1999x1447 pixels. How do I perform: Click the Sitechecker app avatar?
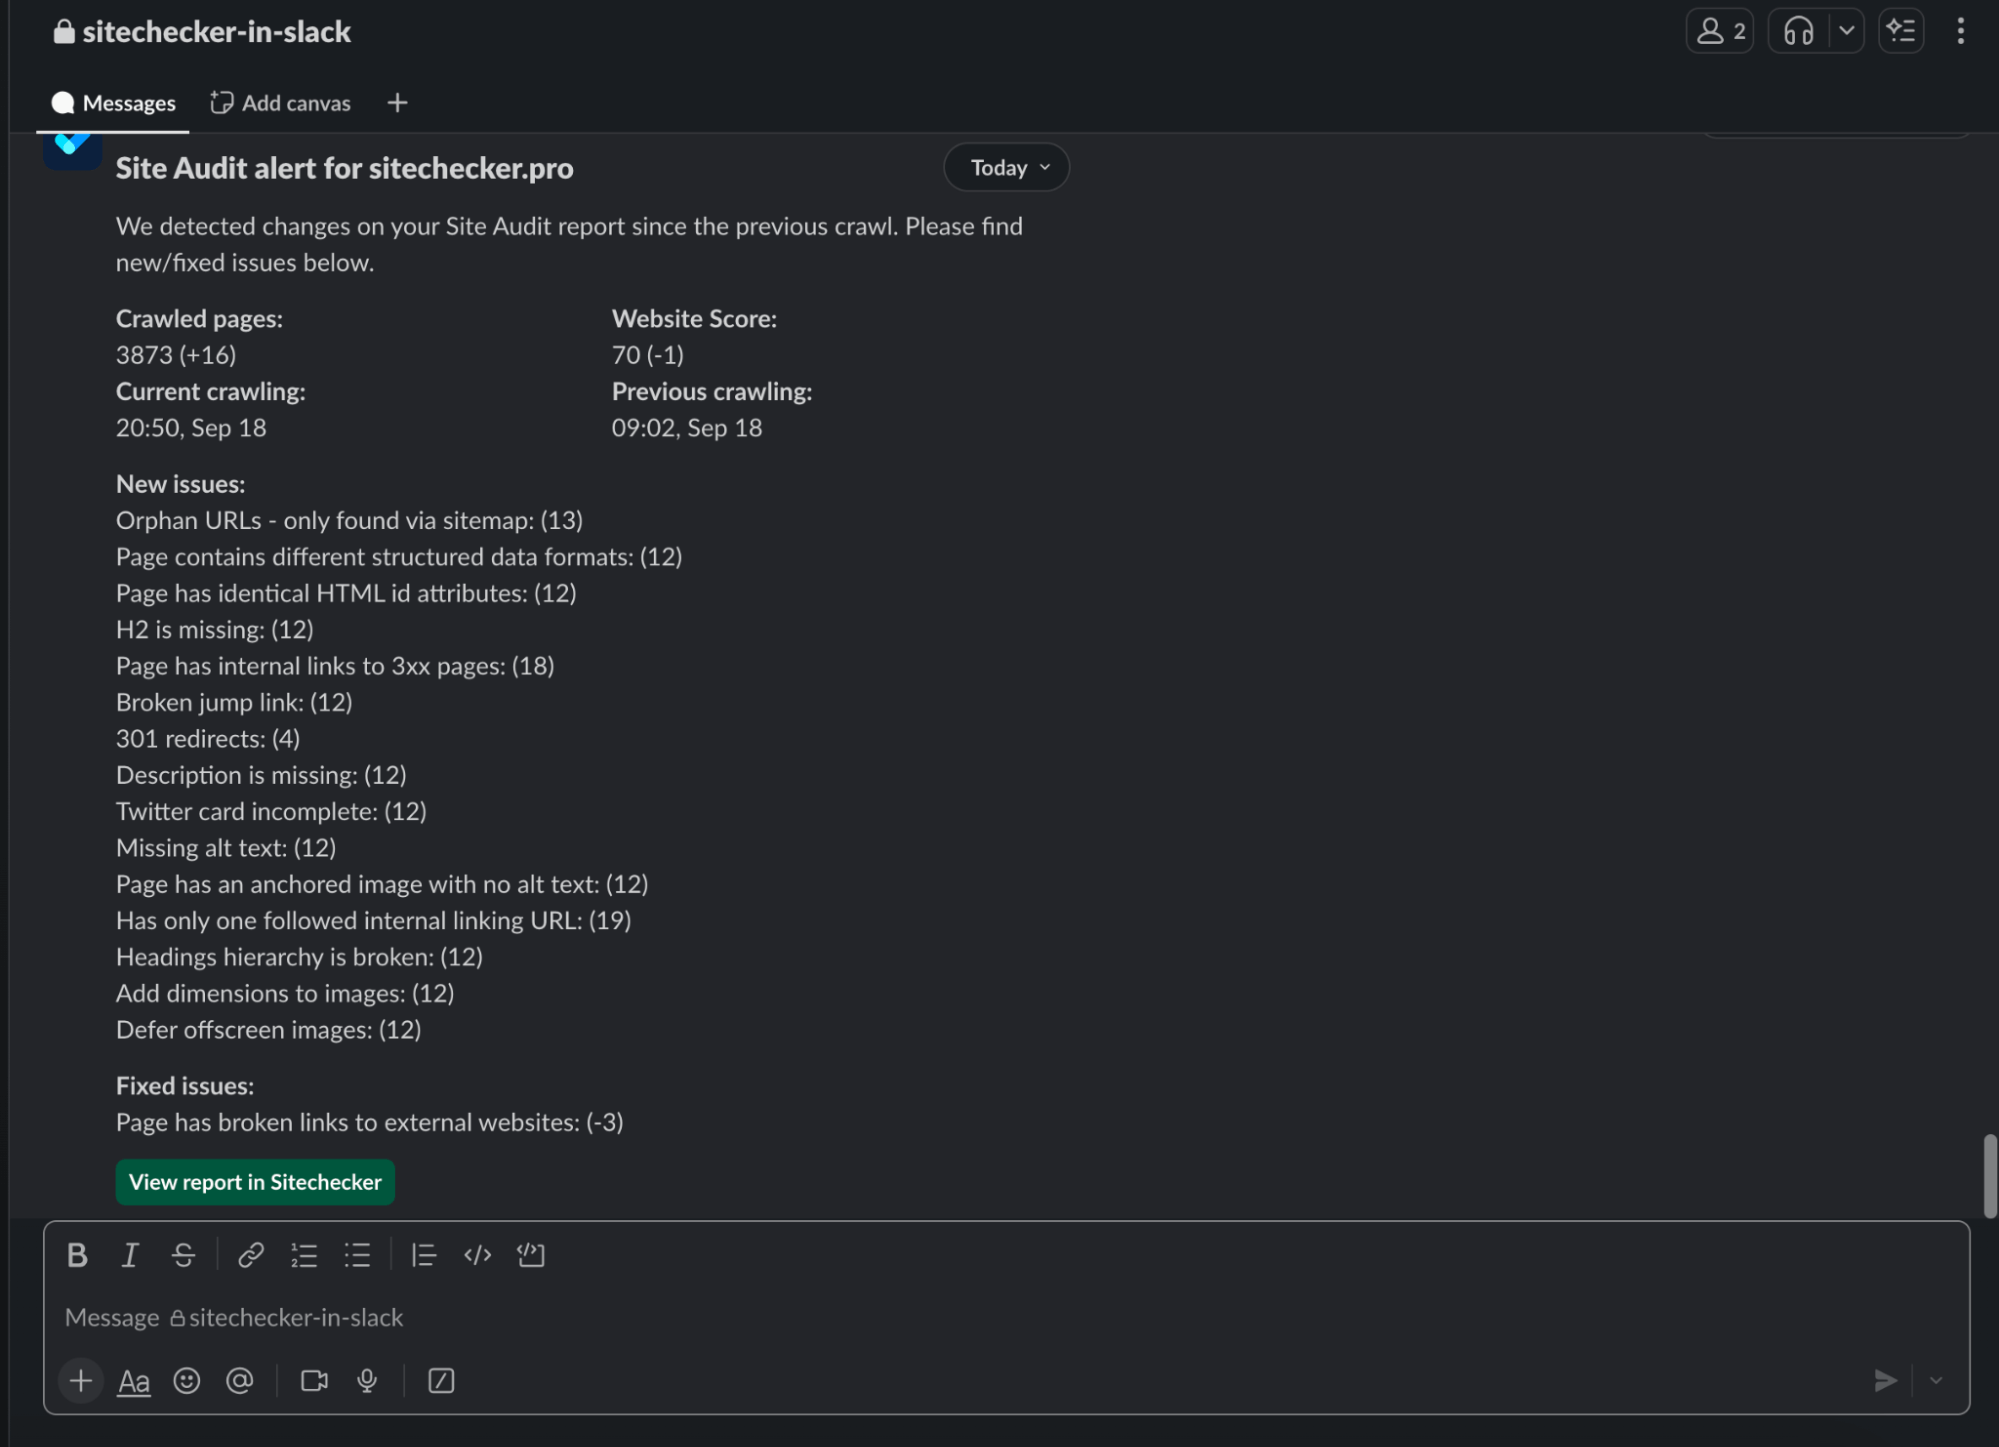click(x=72, y=150)
